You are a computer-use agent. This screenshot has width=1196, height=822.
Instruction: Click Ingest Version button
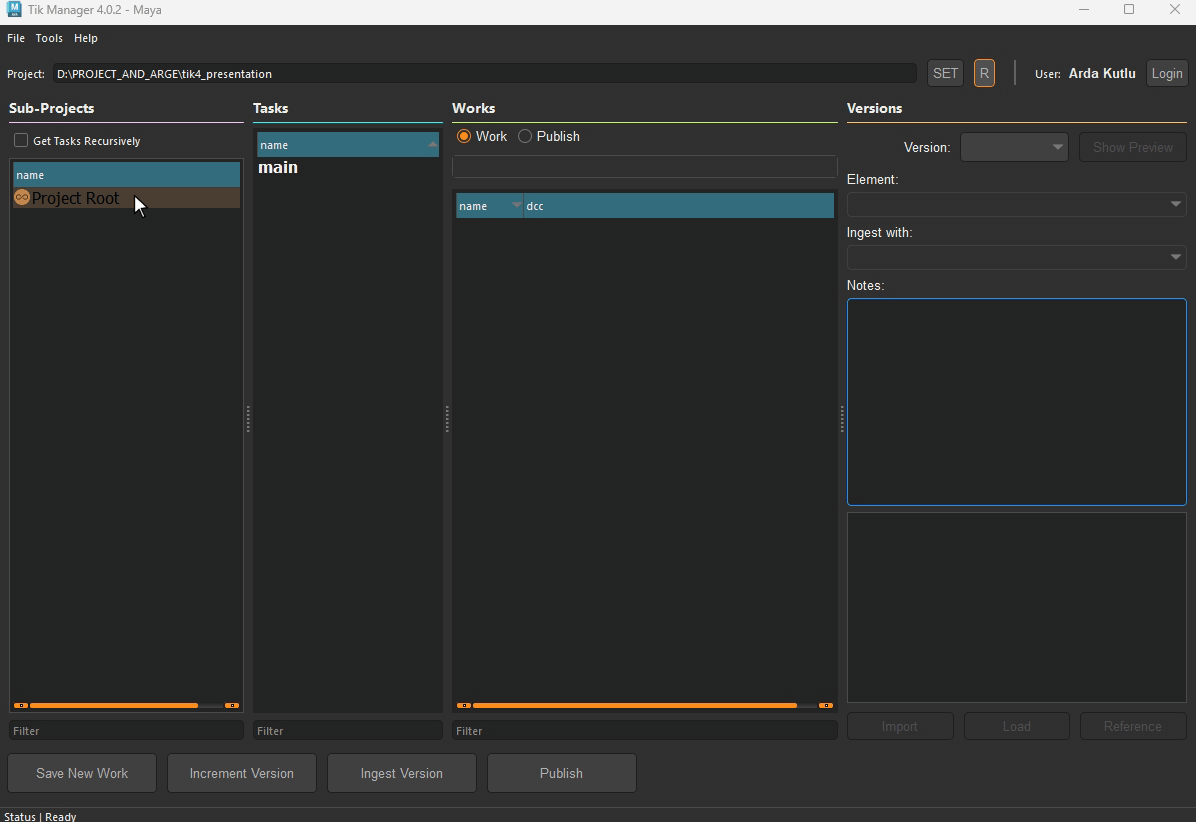(x=402, y=773)
